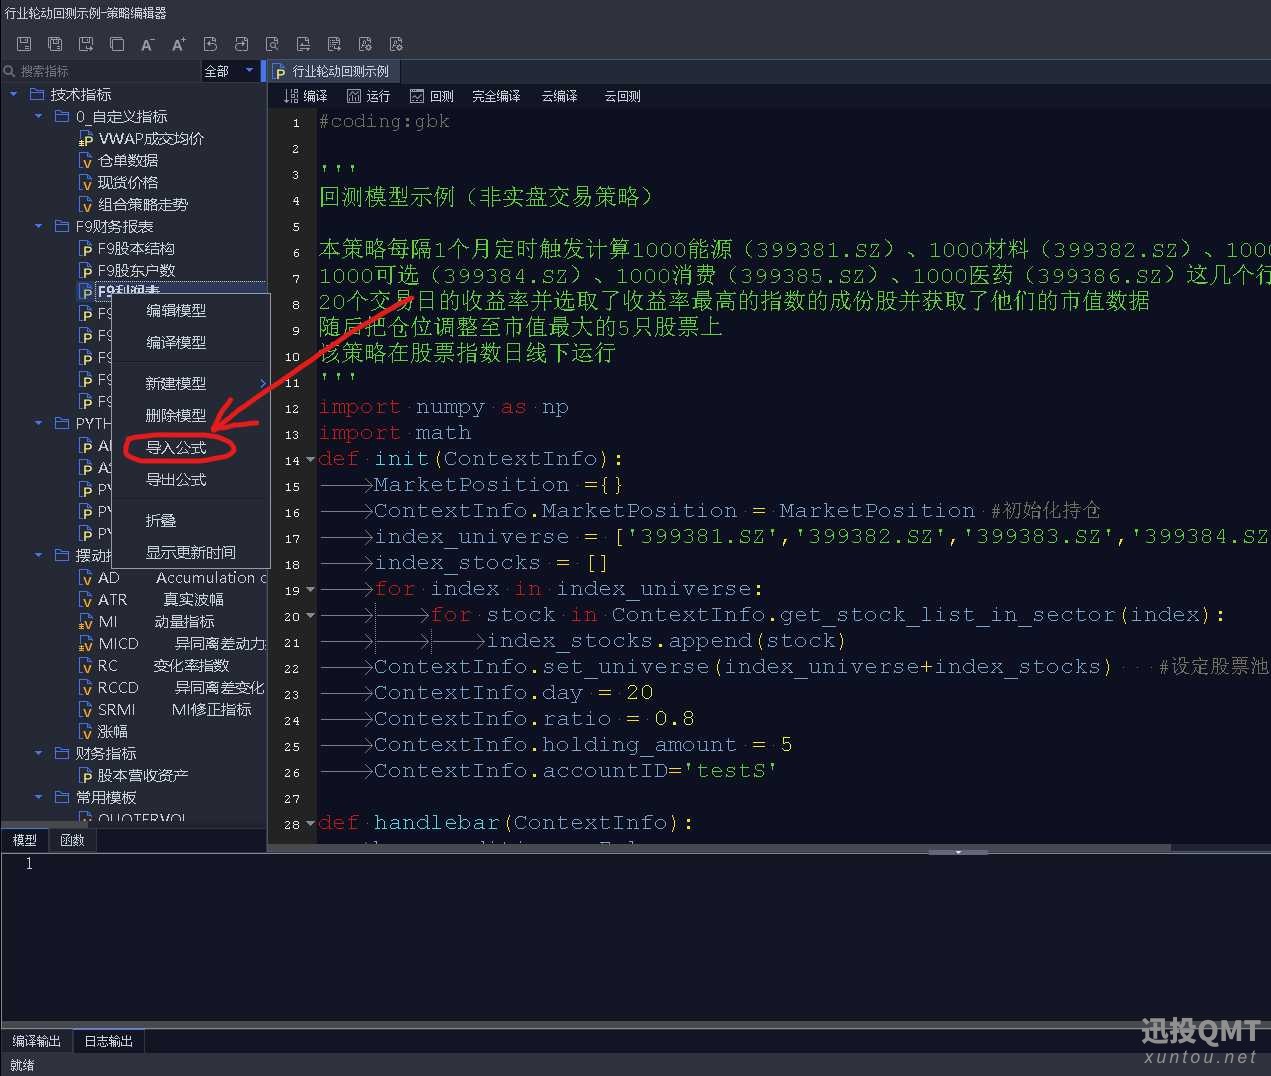Switch to 行业轮动回测示例 editor tab
The width and height of the screenshot is (1271, 1076).
332,71
